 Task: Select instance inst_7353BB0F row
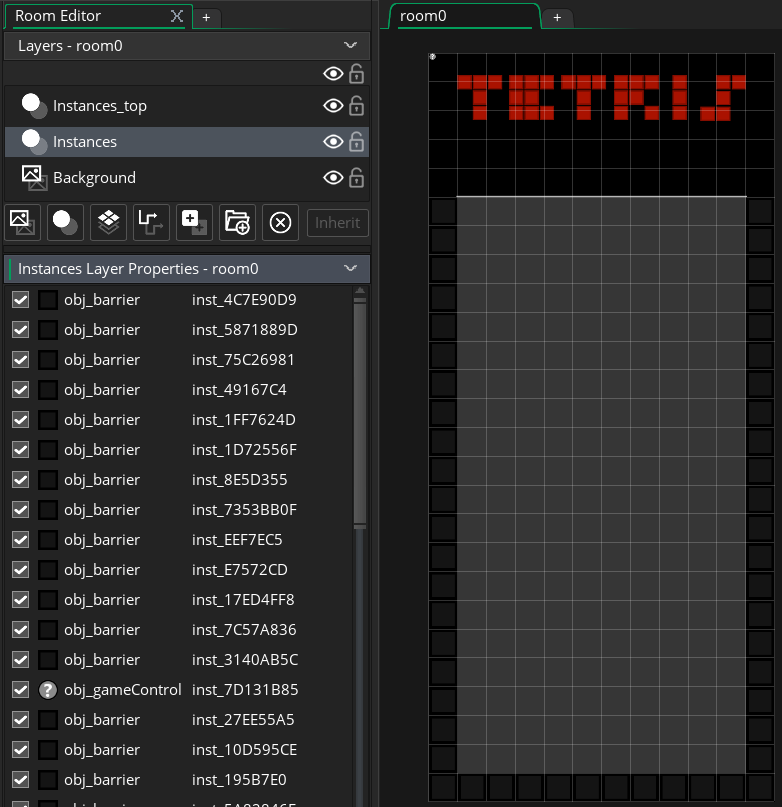[180, 510]
